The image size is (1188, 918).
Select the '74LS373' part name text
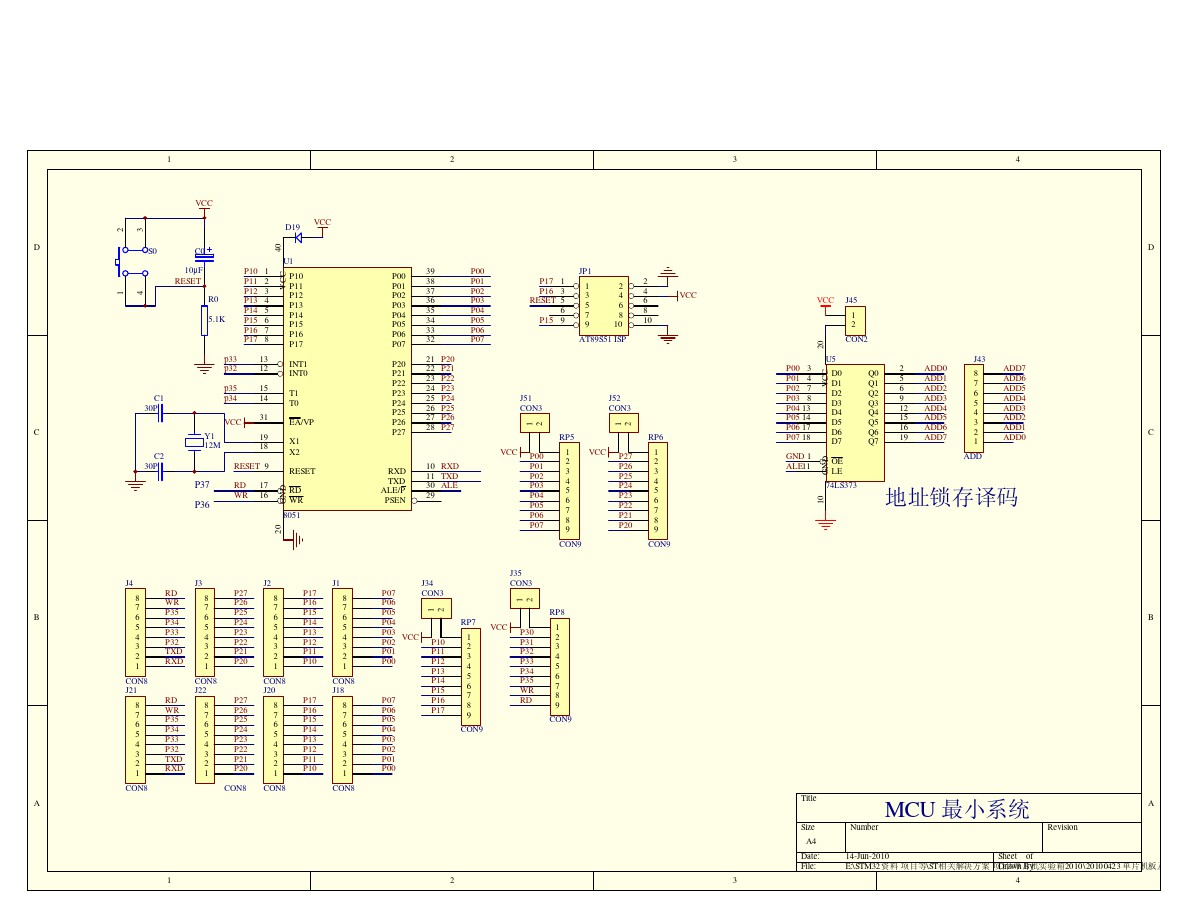(x=841, y=486)
